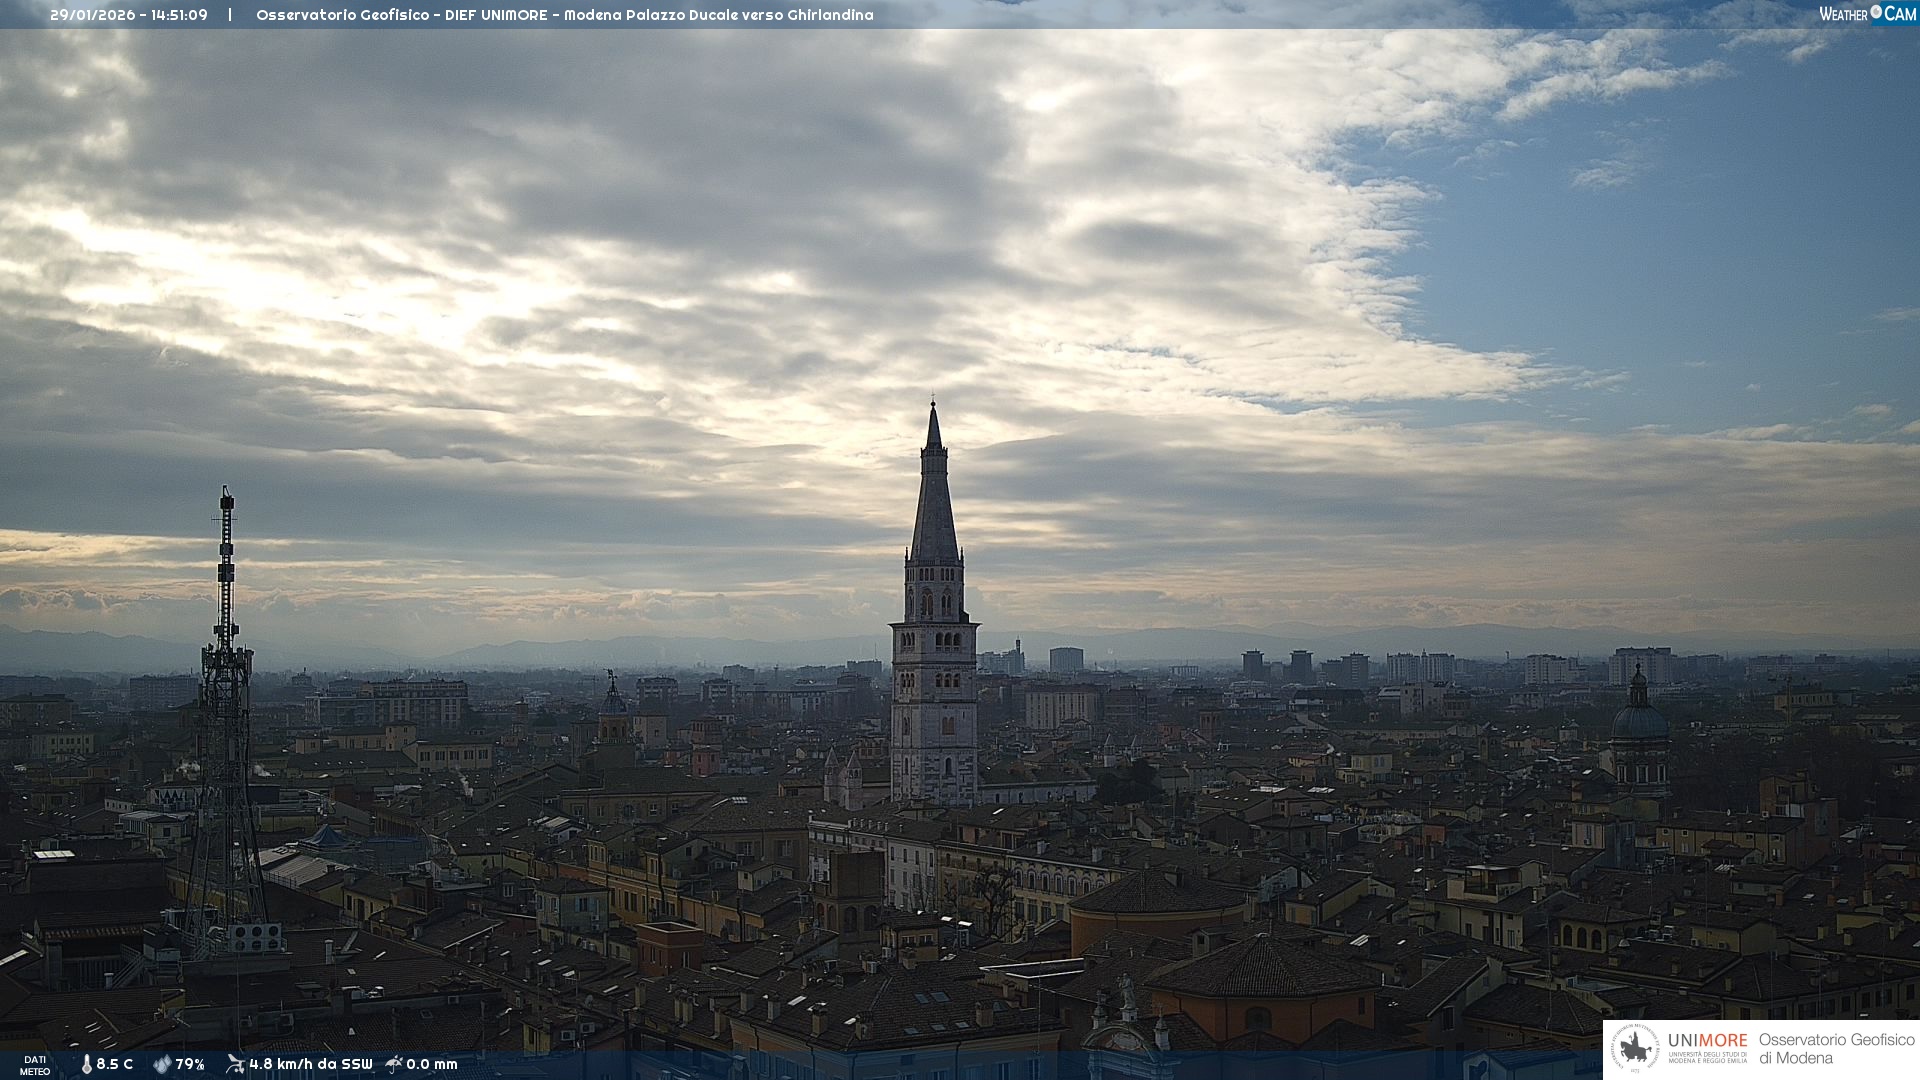Screen dimensions: 1920x1080
Task: Click the DATI METEO label
Action: coord(35,1065)
